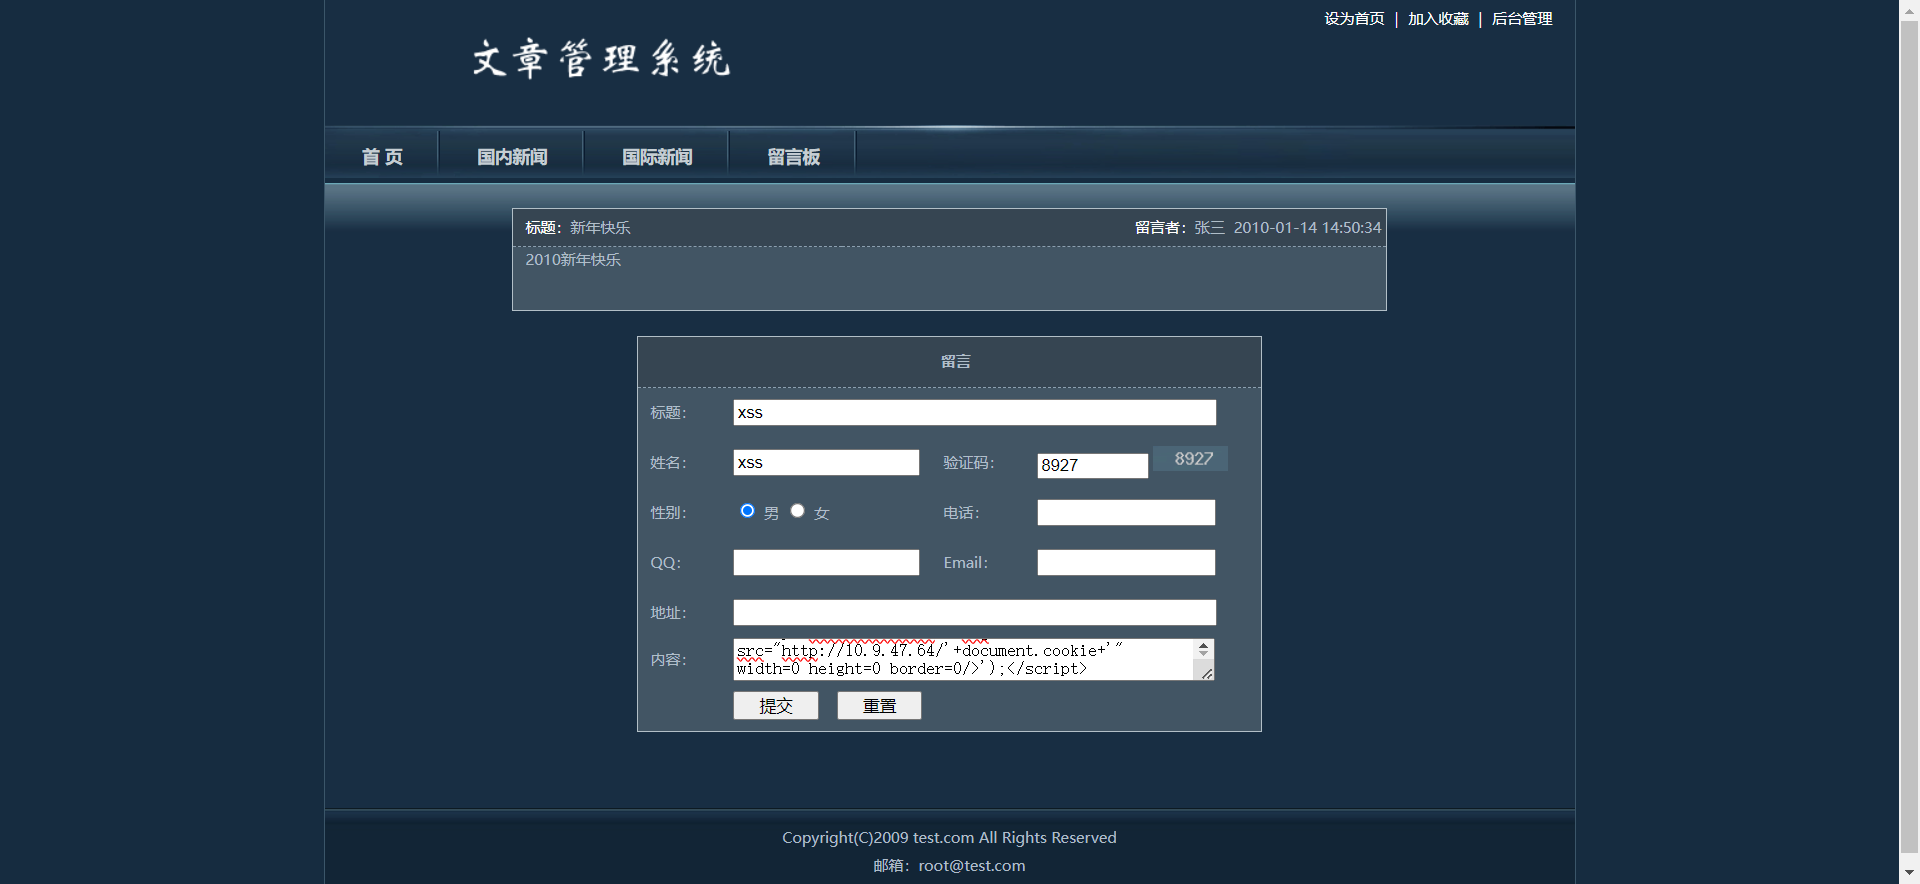
Task: Select the 女 radio button
Action: 797,511
